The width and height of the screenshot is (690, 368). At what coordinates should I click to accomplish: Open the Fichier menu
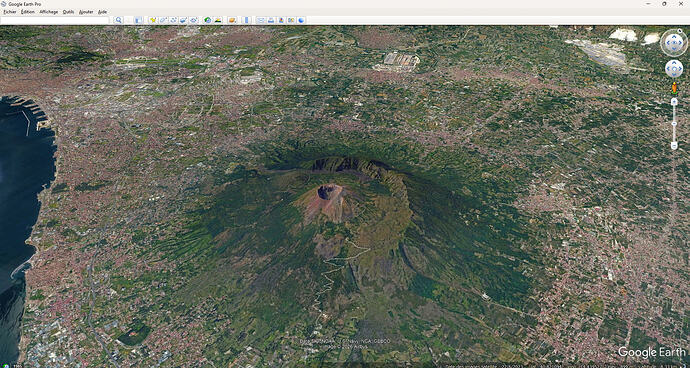point(9,12)
